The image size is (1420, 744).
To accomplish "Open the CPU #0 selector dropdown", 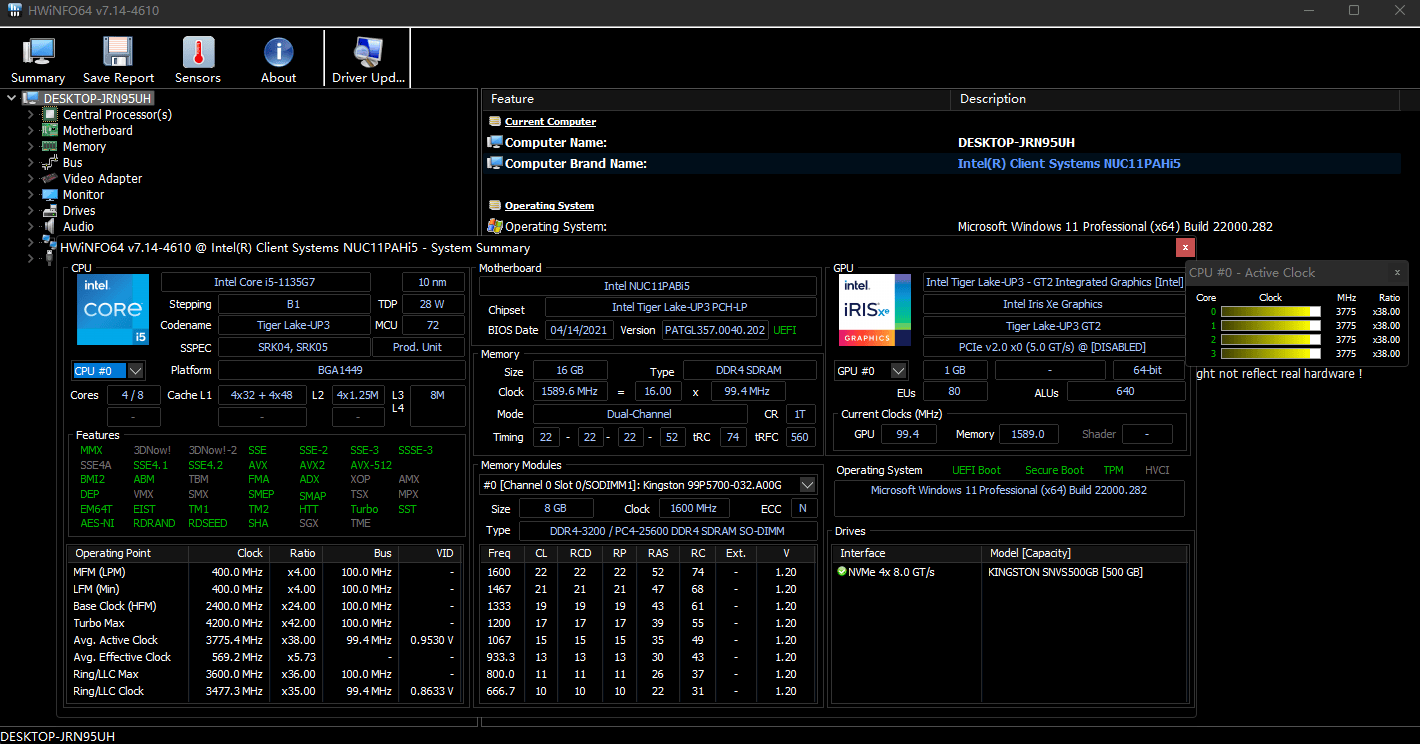I will pos(136,371).
